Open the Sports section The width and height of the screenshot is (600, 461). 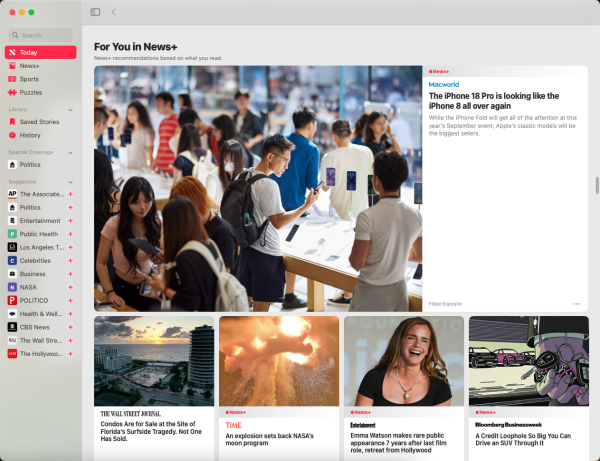coord(41,79)
